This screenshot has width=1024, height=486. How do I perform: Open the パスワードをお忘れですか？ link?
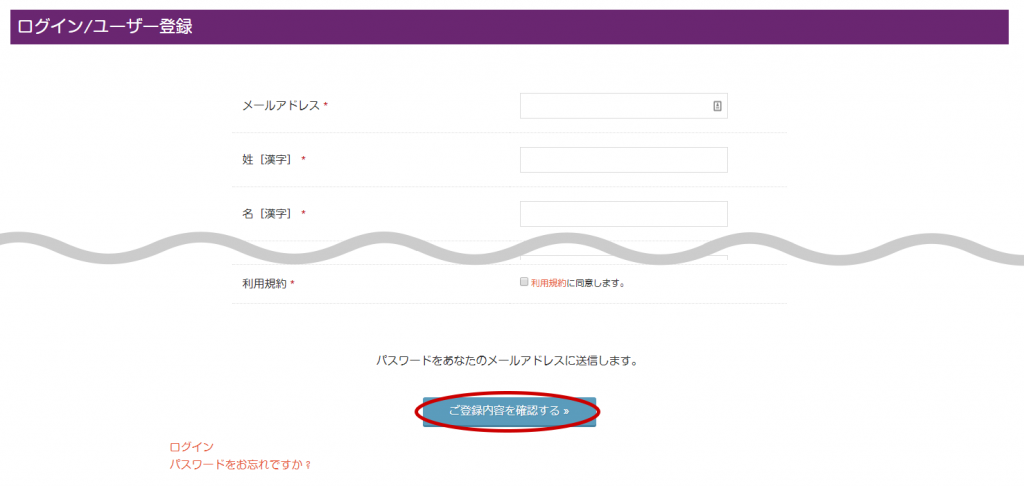241,465
